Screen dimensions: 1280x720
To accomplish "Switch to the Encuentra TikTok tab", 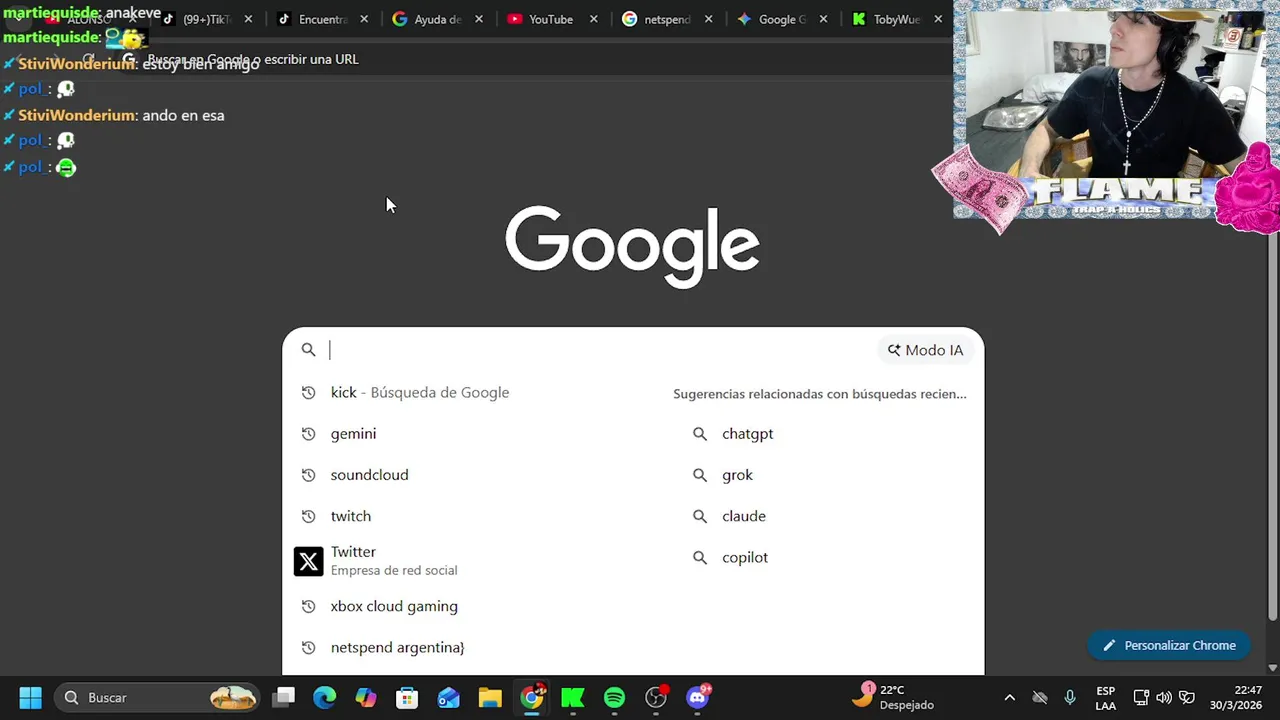I will pyautogui.click(x=322, y=19).
